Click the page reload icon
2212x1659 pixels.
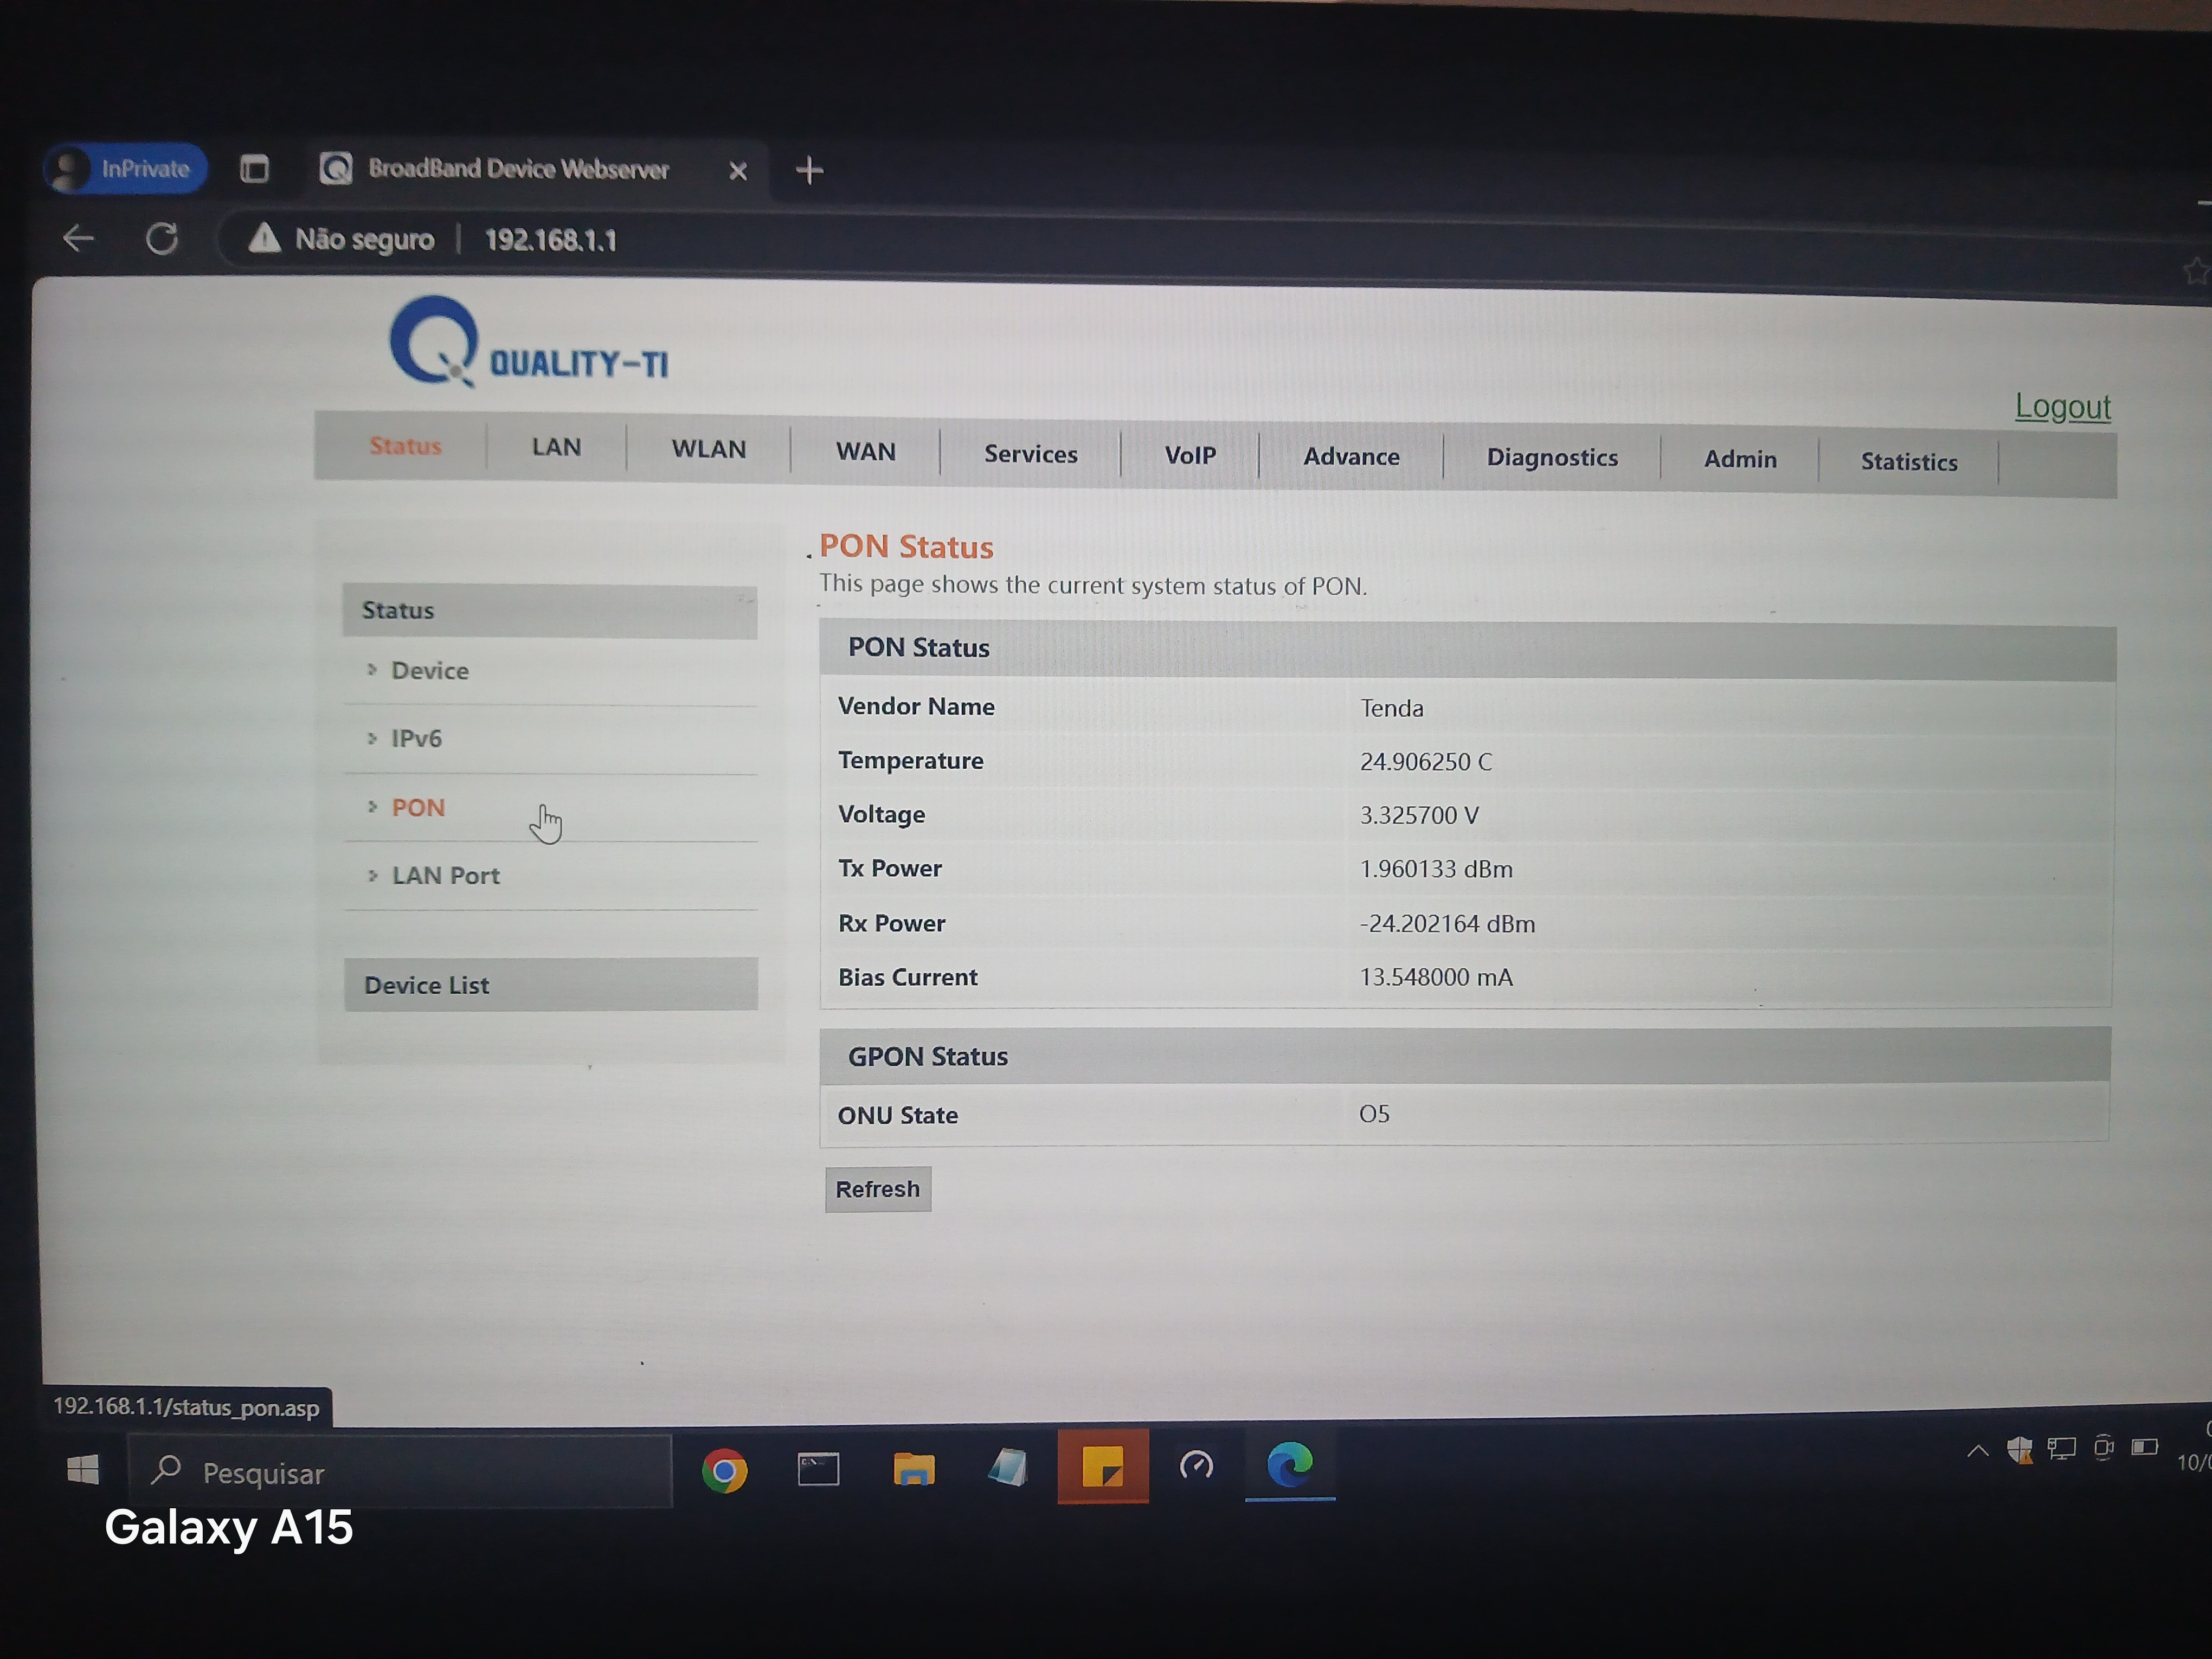162,239
